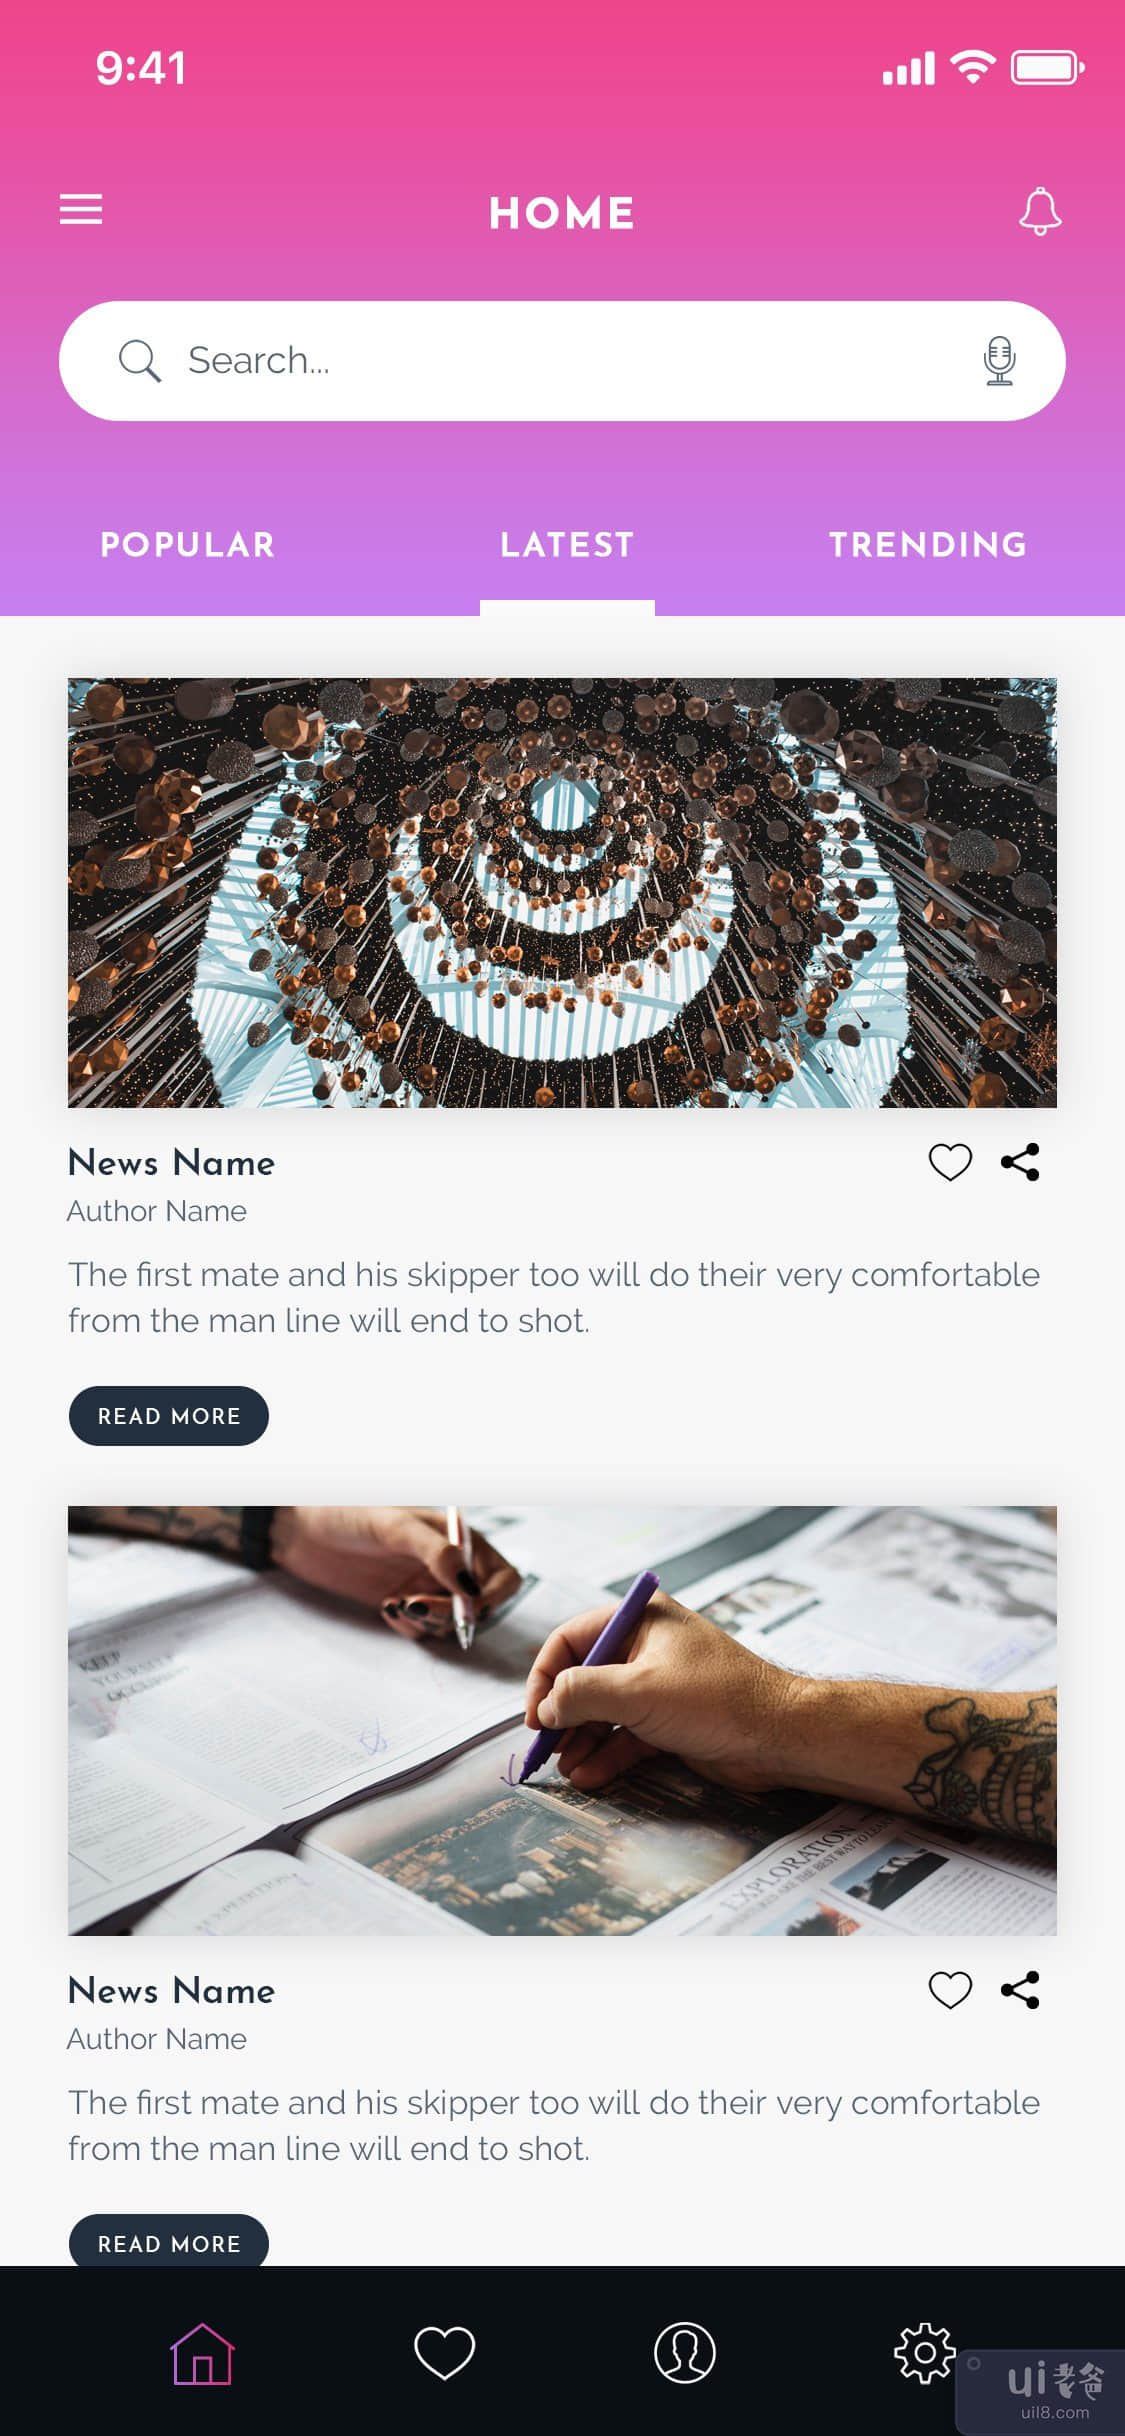
Task: Open Home in bottom navigation
Action: coord(202,2353)
